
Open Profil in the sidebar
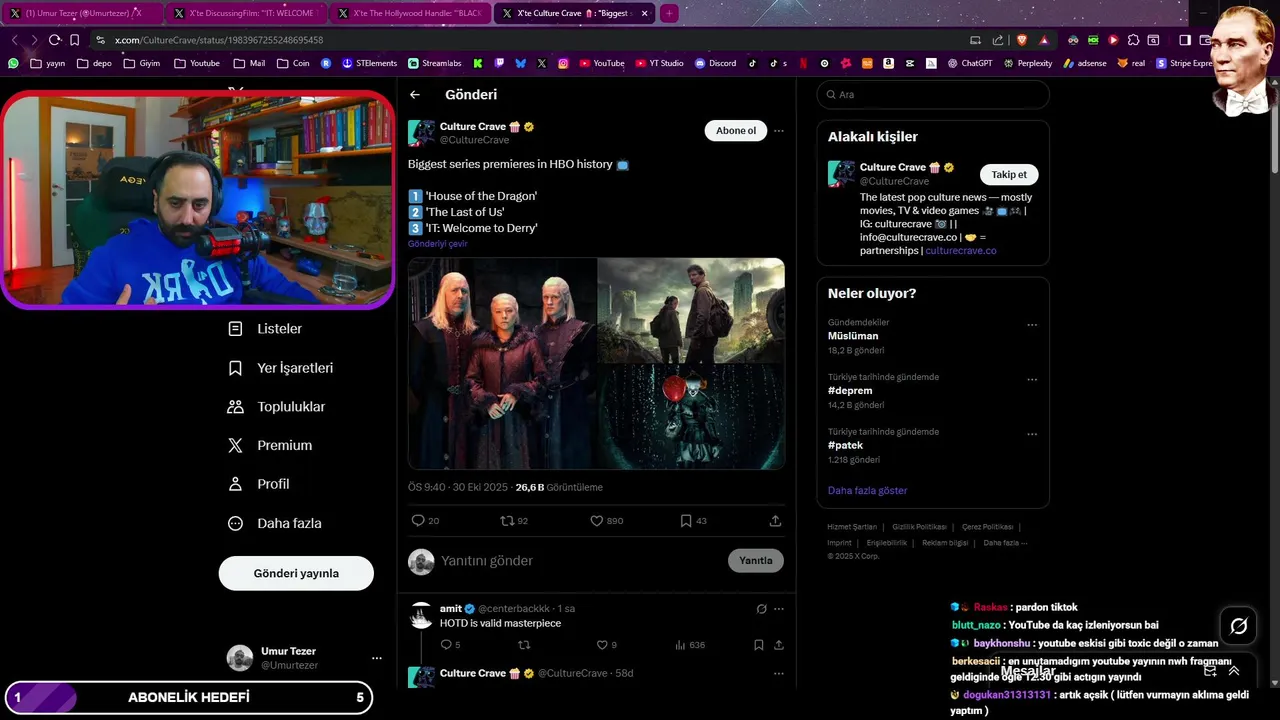(259, 484)
